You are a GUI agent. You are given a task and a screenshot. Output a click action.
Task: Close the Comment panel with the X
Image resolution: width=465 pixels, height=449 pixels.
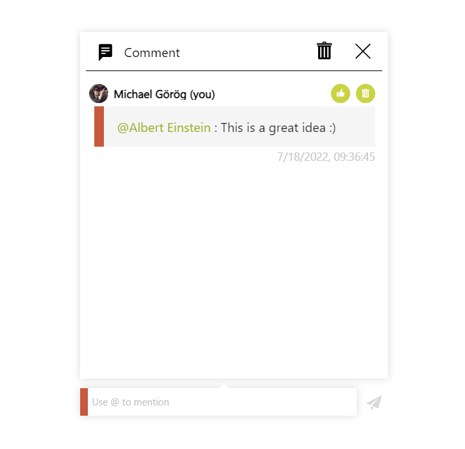tap(363, 51)
